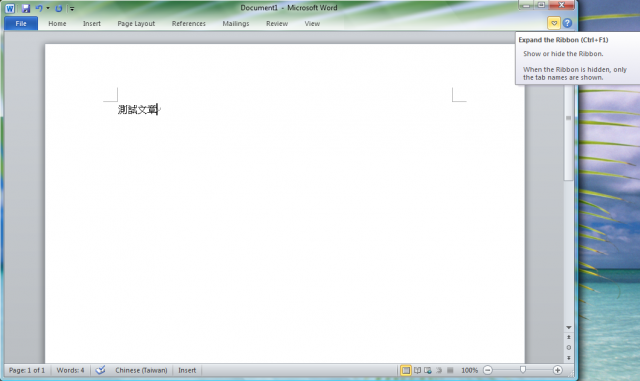Open Customize Quick Access Toolbar dropdown
Screen dimensions: 640x381
(x=72, y=8)
